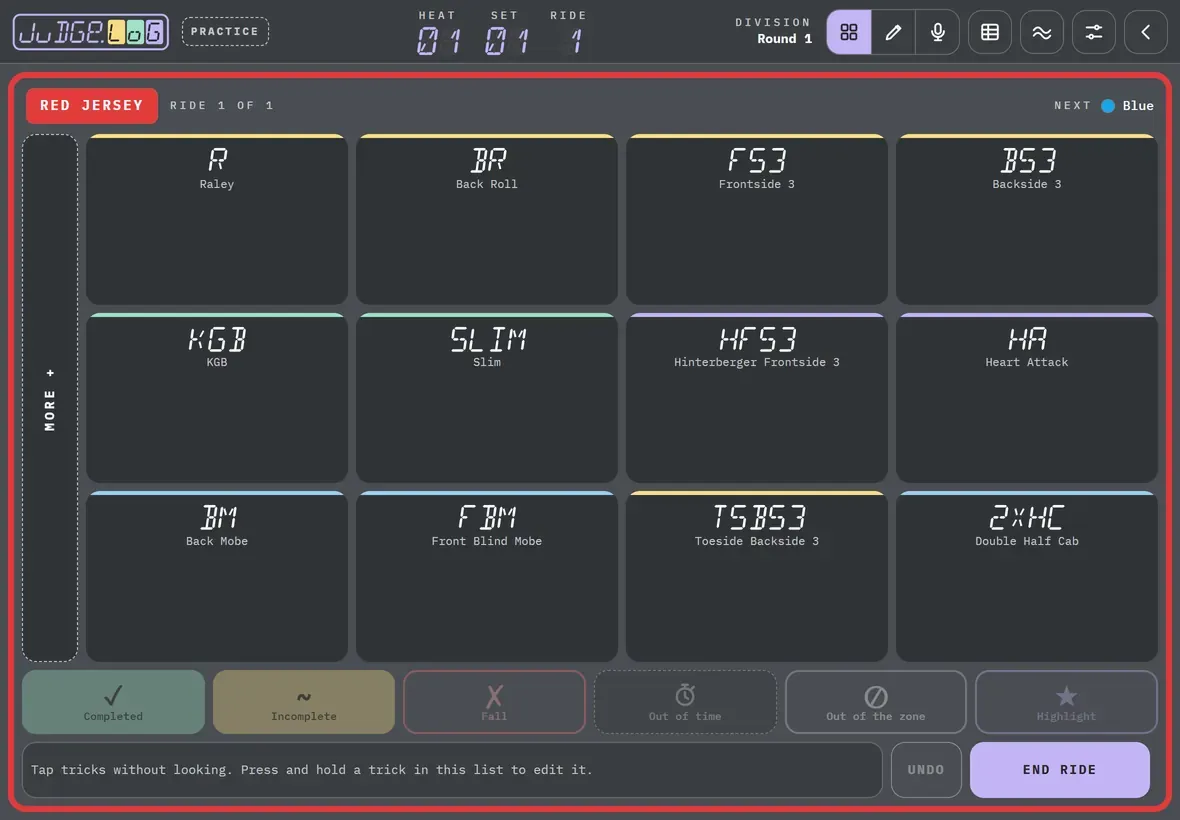Click the JudgeLog logo
The height and width of the screenshot is (820, 1180).
91,32
